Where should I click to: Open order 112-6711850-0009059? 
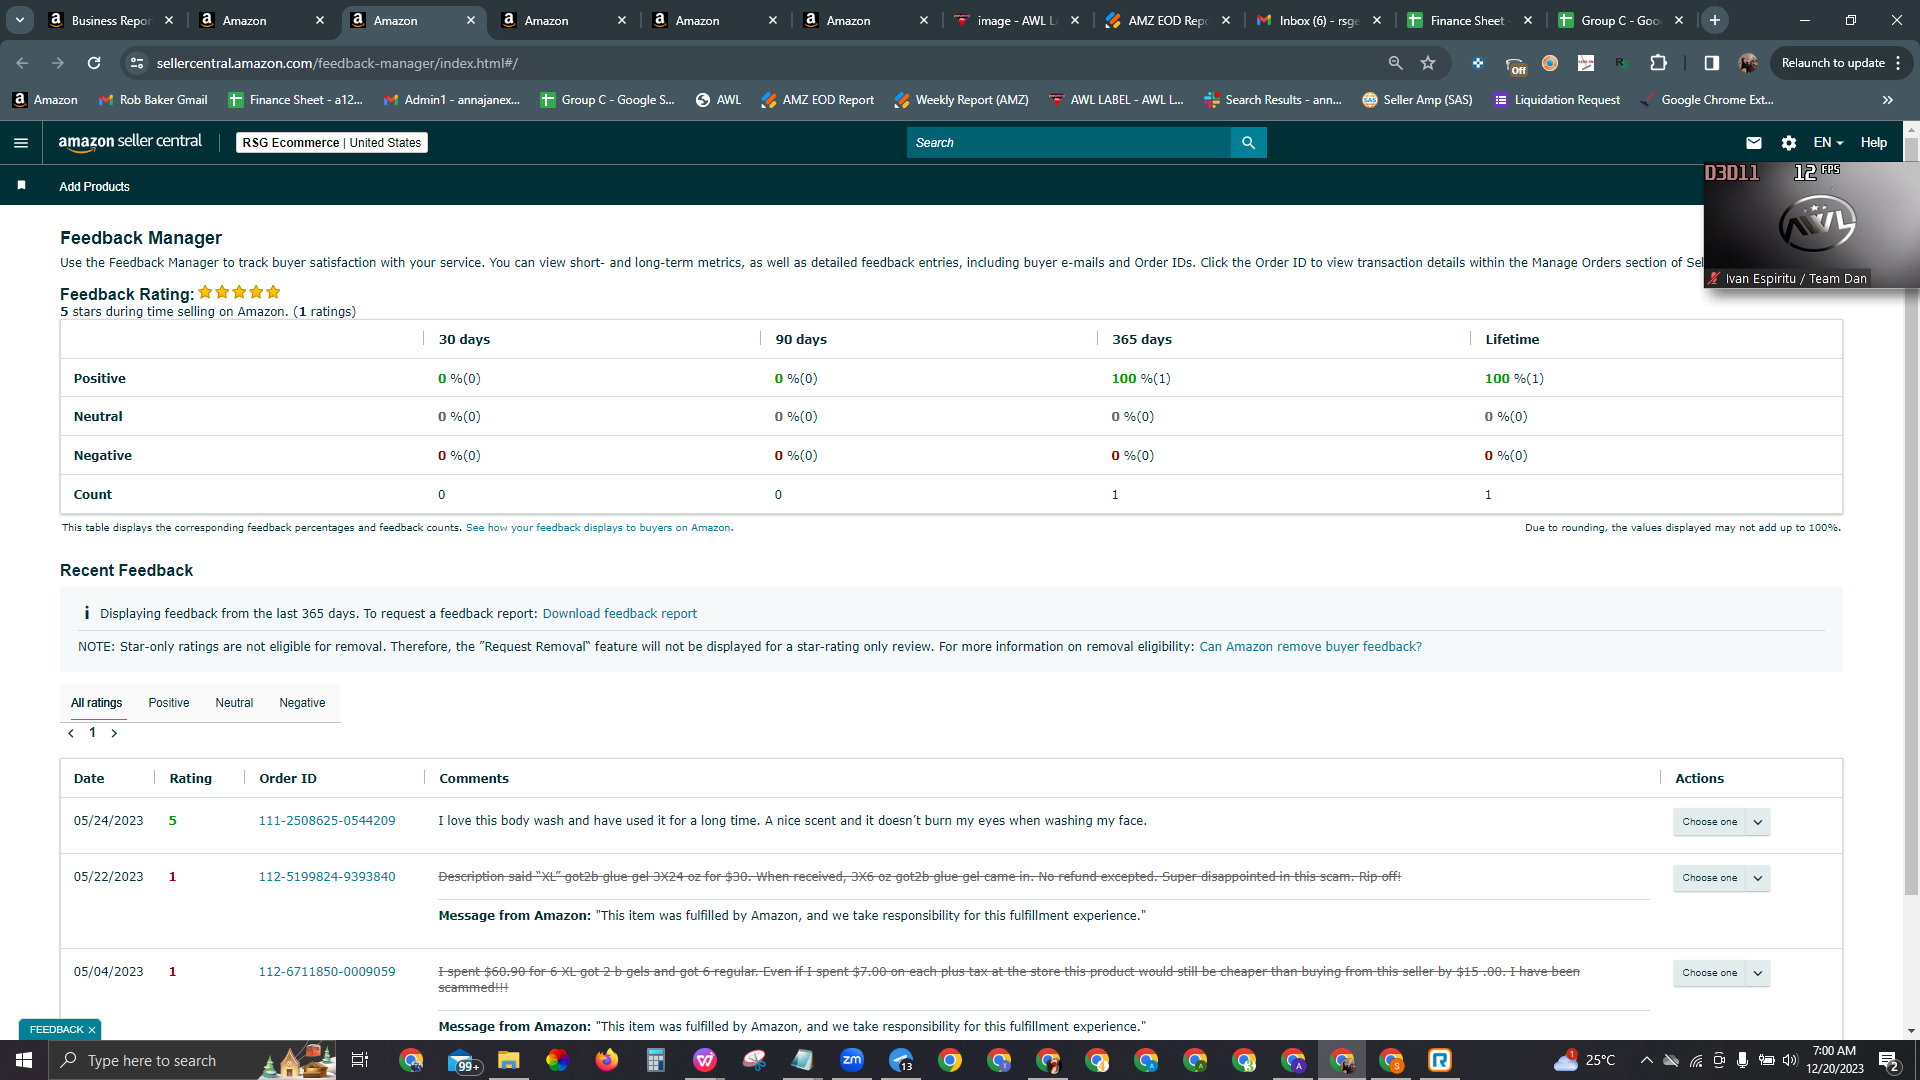327,972
